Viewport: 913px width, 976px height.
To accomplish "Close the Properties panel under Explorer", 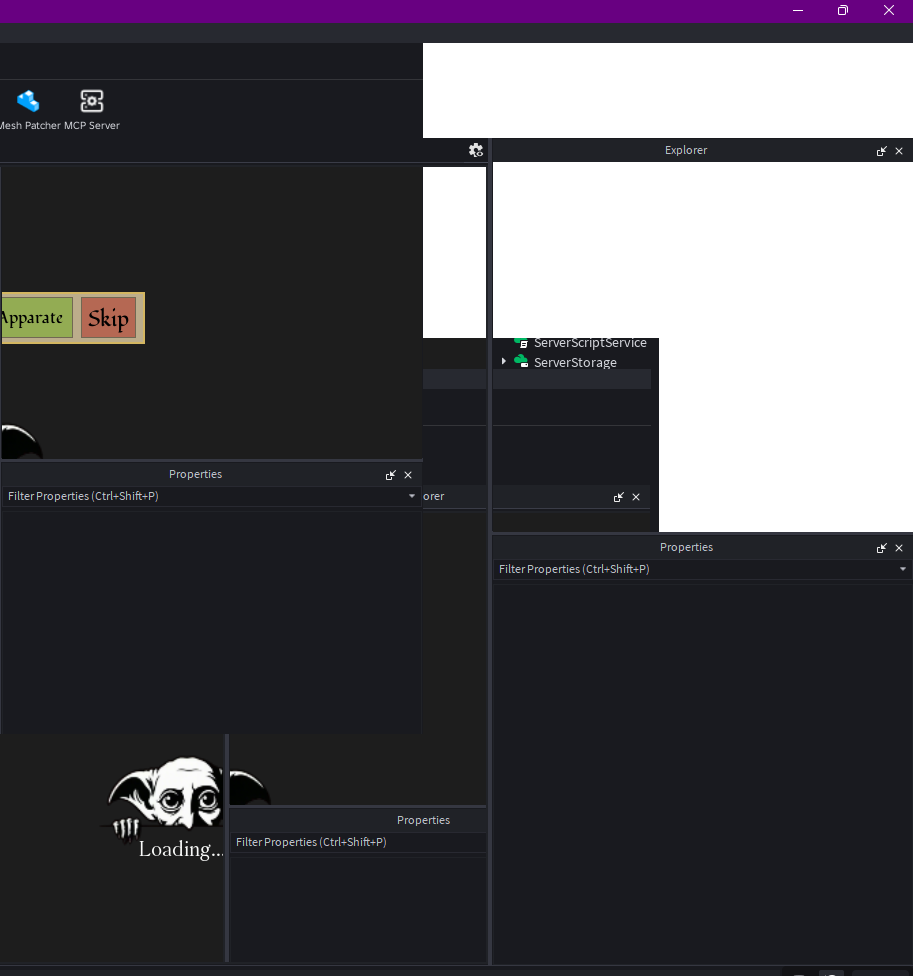I will 899,548.
